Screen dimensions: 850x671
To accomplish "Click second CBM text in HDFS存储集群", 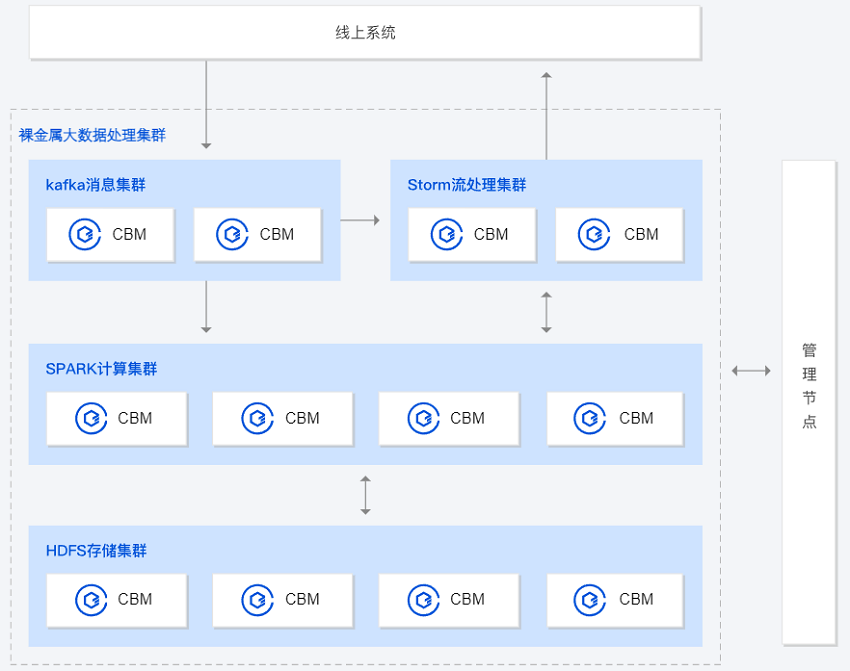I will 302,599.
